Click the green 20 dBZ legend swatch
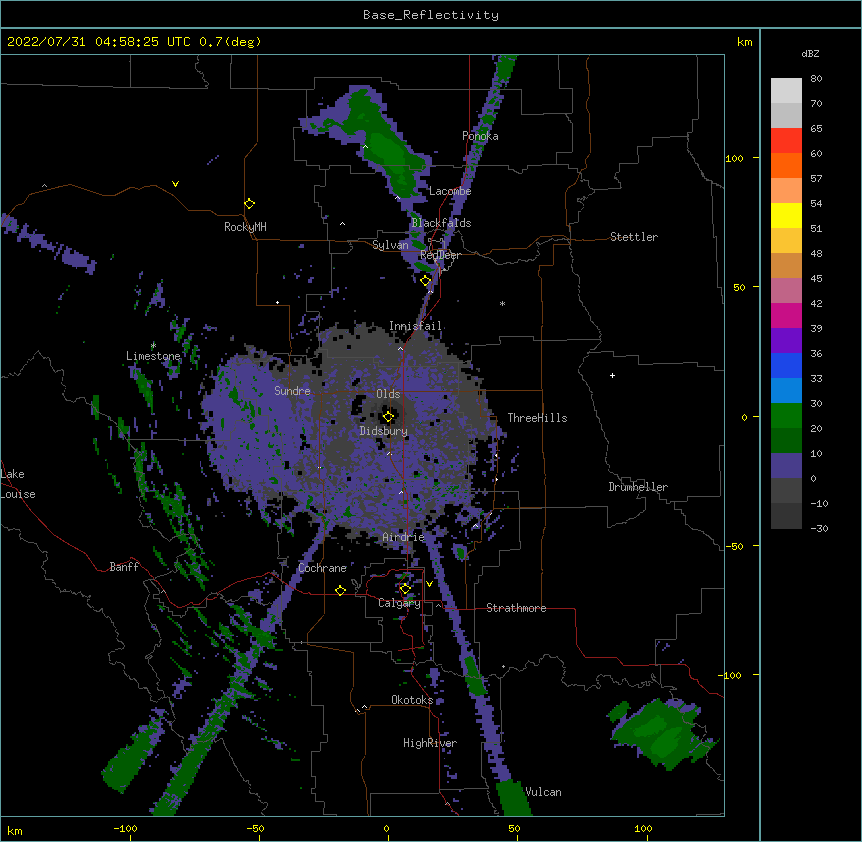The width and height of the screenshot is (862, 842). coord(786,416)
